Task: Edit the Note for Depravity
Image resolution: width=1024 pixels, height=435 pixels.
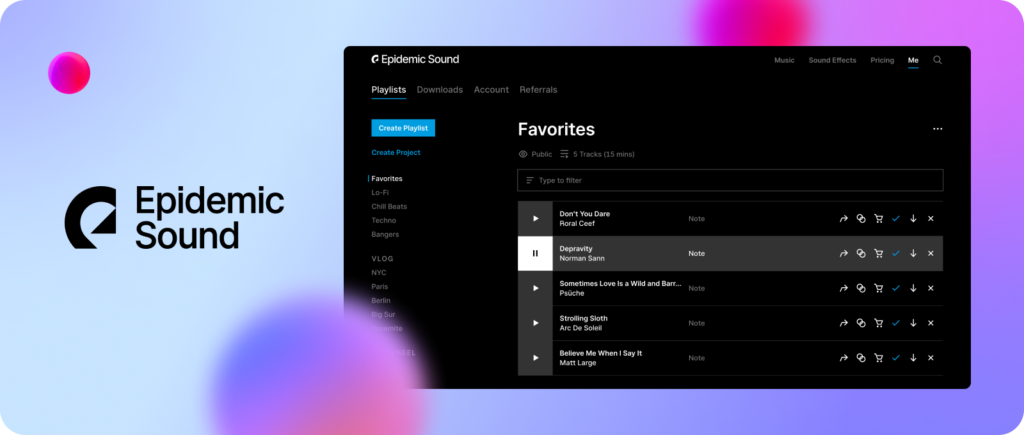Action: [697, 253]
